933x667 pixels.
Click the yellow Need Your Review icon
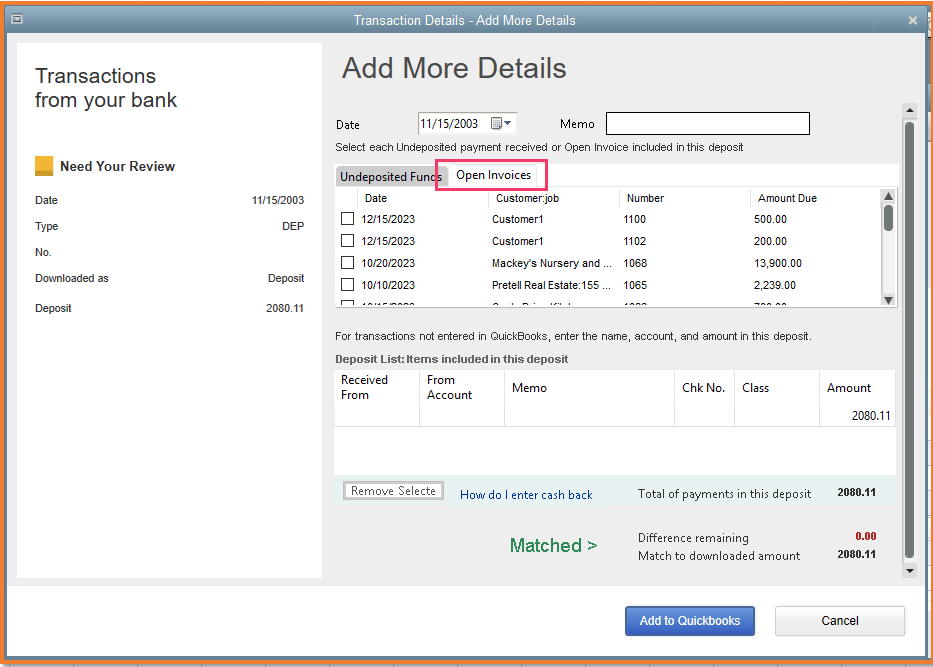coord(44,166)
